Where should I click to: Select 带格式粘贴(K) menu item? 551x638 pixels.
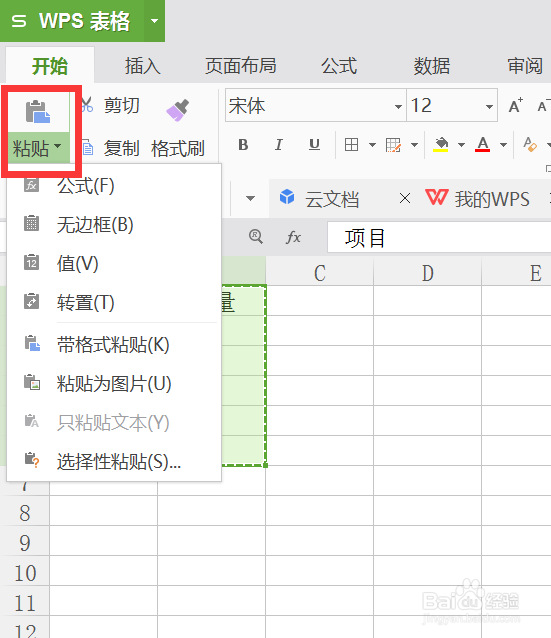[114, 345]
